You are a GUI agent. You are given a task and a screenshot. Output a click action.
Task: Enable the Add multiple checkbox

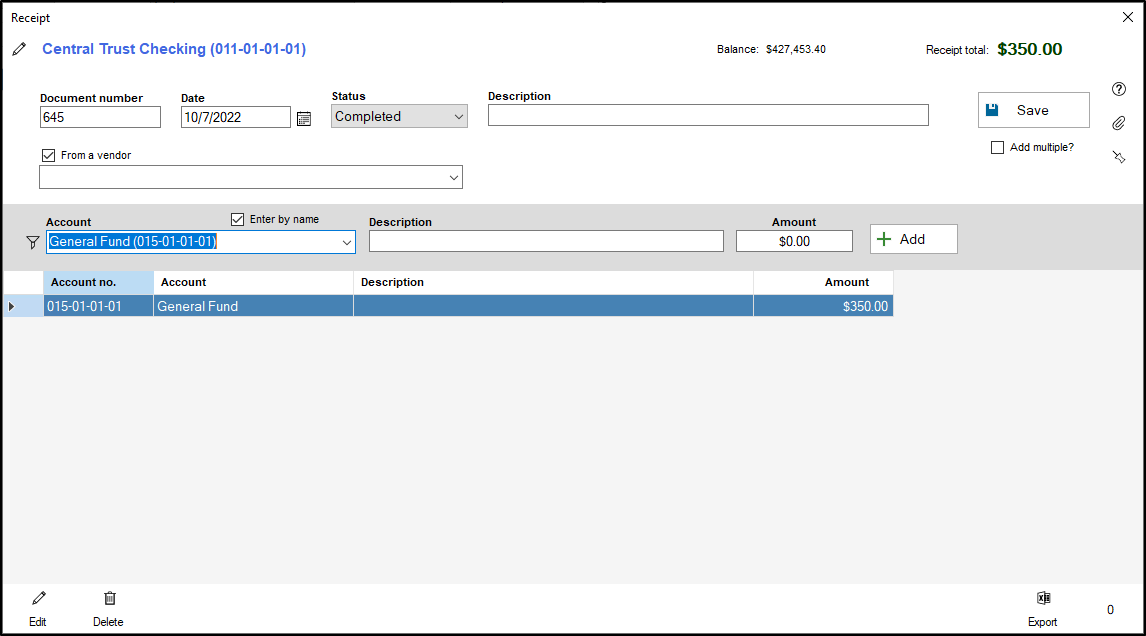click(x=997, y=148)
